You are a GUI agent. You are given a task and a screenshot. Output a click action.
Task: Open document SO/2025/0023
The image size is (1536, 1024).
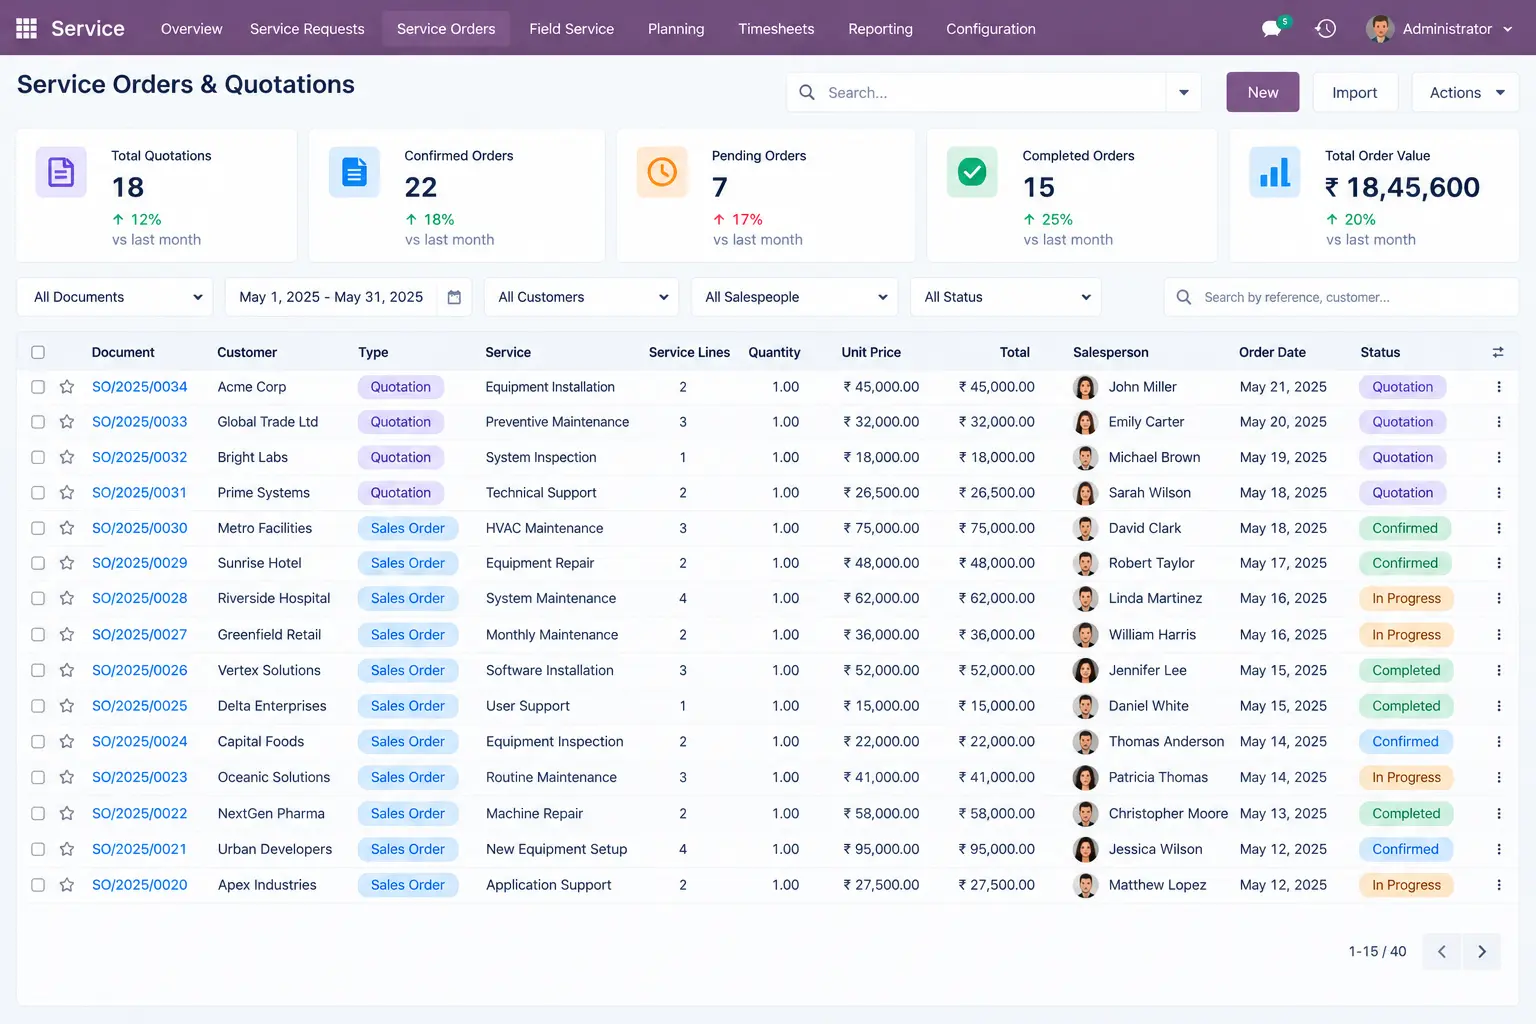(x=140, y=777)
